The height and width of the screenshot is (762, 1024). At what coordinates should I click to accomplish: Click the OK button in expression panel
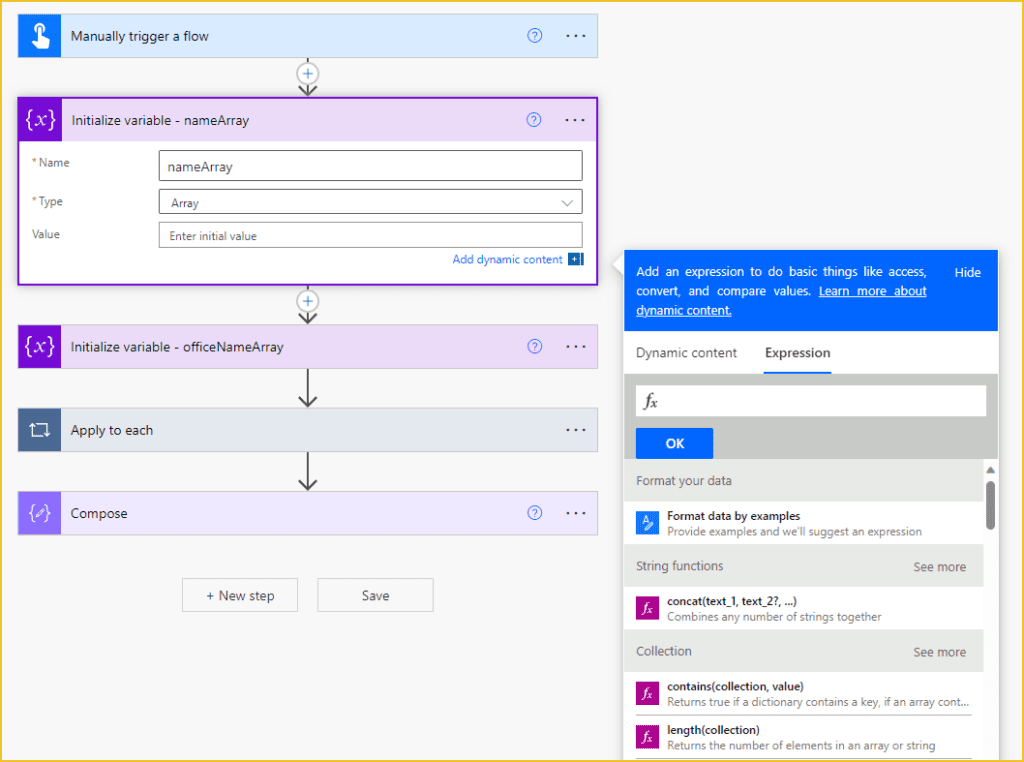pyautogui.click(x=674, y=443)
